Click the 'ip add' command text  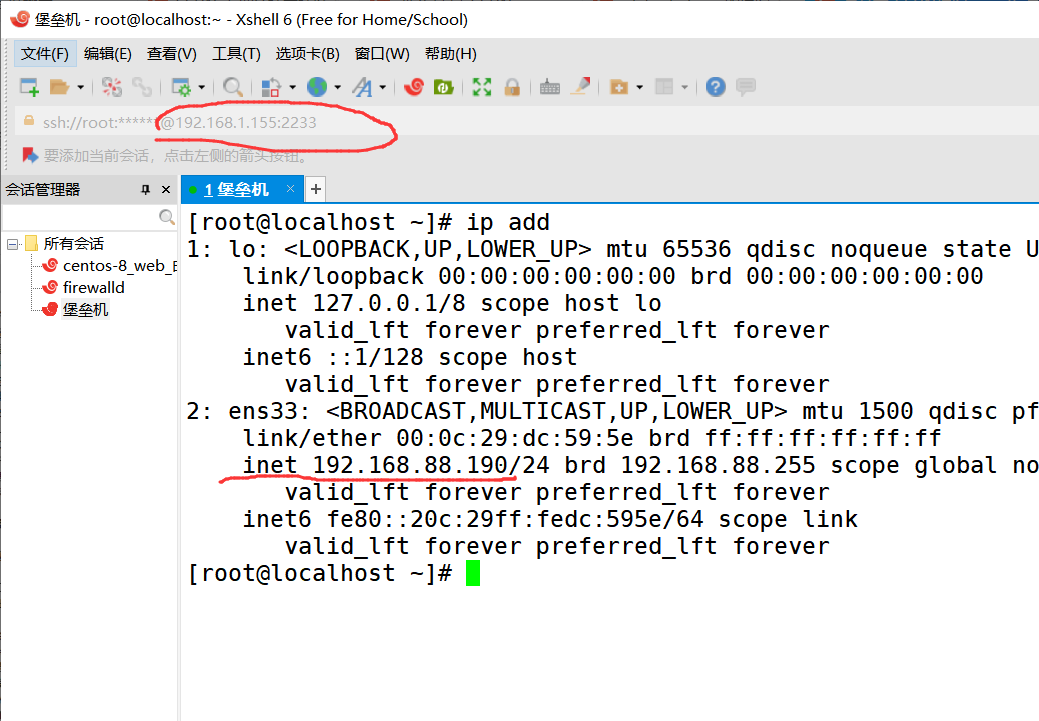[x=508, y=223]
